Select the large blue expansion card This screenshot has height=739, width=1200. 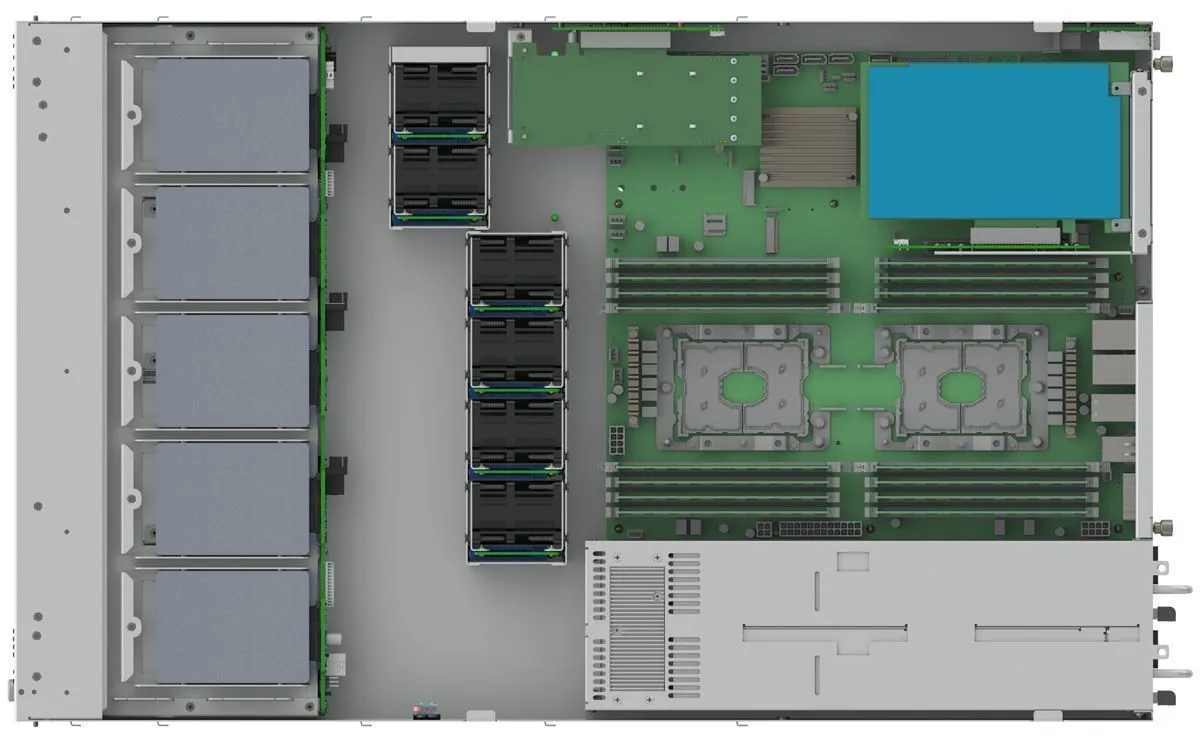pos(994,141)
